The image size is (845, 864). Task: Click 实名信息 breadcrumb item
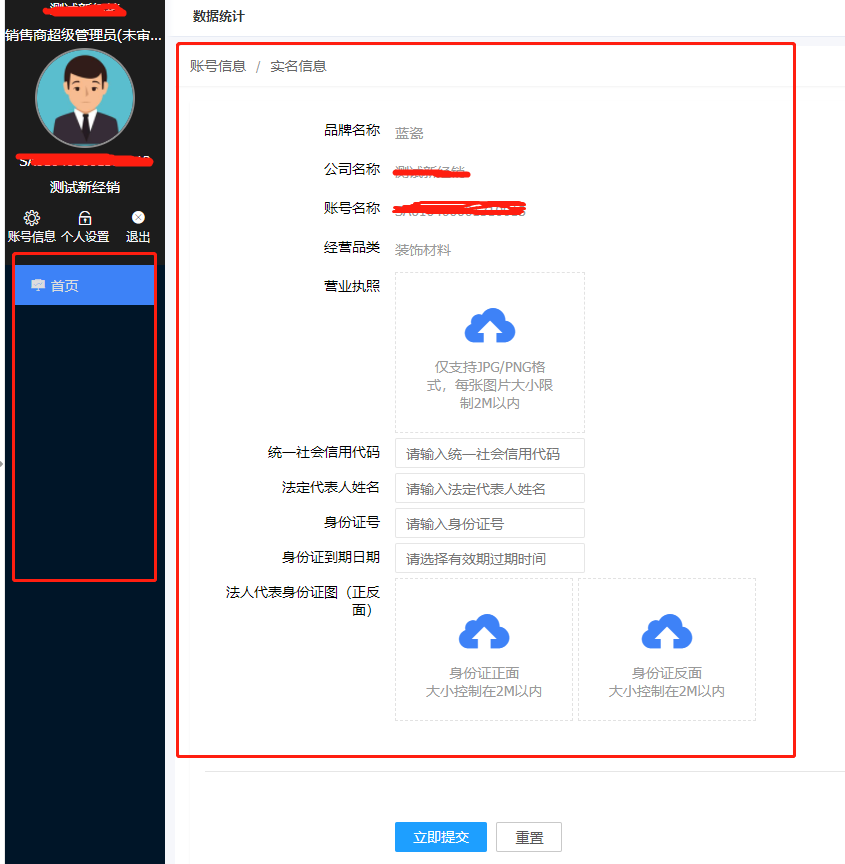pos(299,67)
